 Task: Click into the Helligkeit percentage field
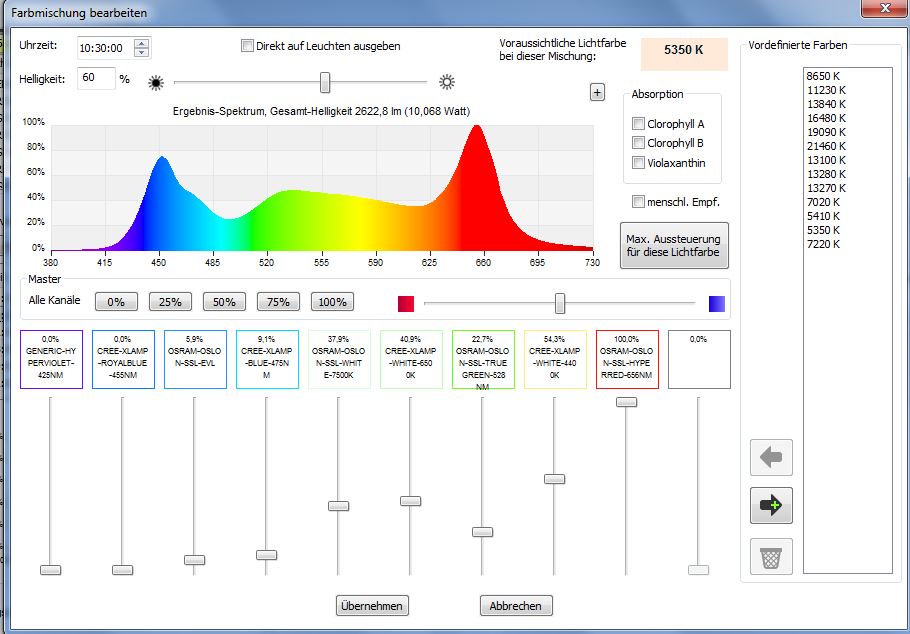(96, 78)
